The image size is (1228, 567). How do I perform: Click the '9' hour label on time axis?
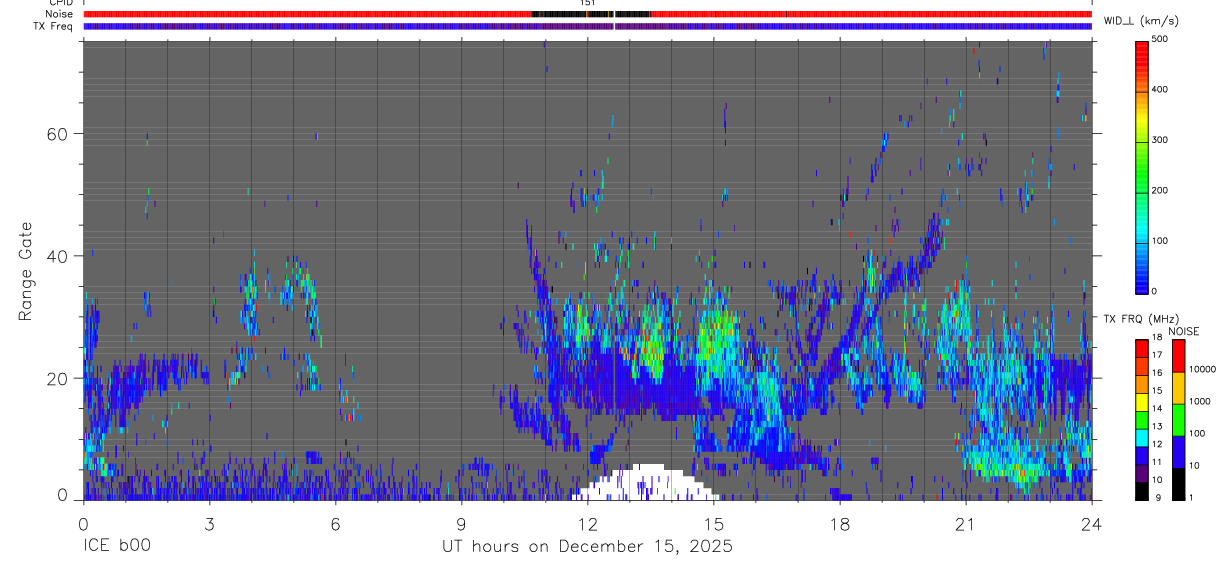tap(461, 524)
